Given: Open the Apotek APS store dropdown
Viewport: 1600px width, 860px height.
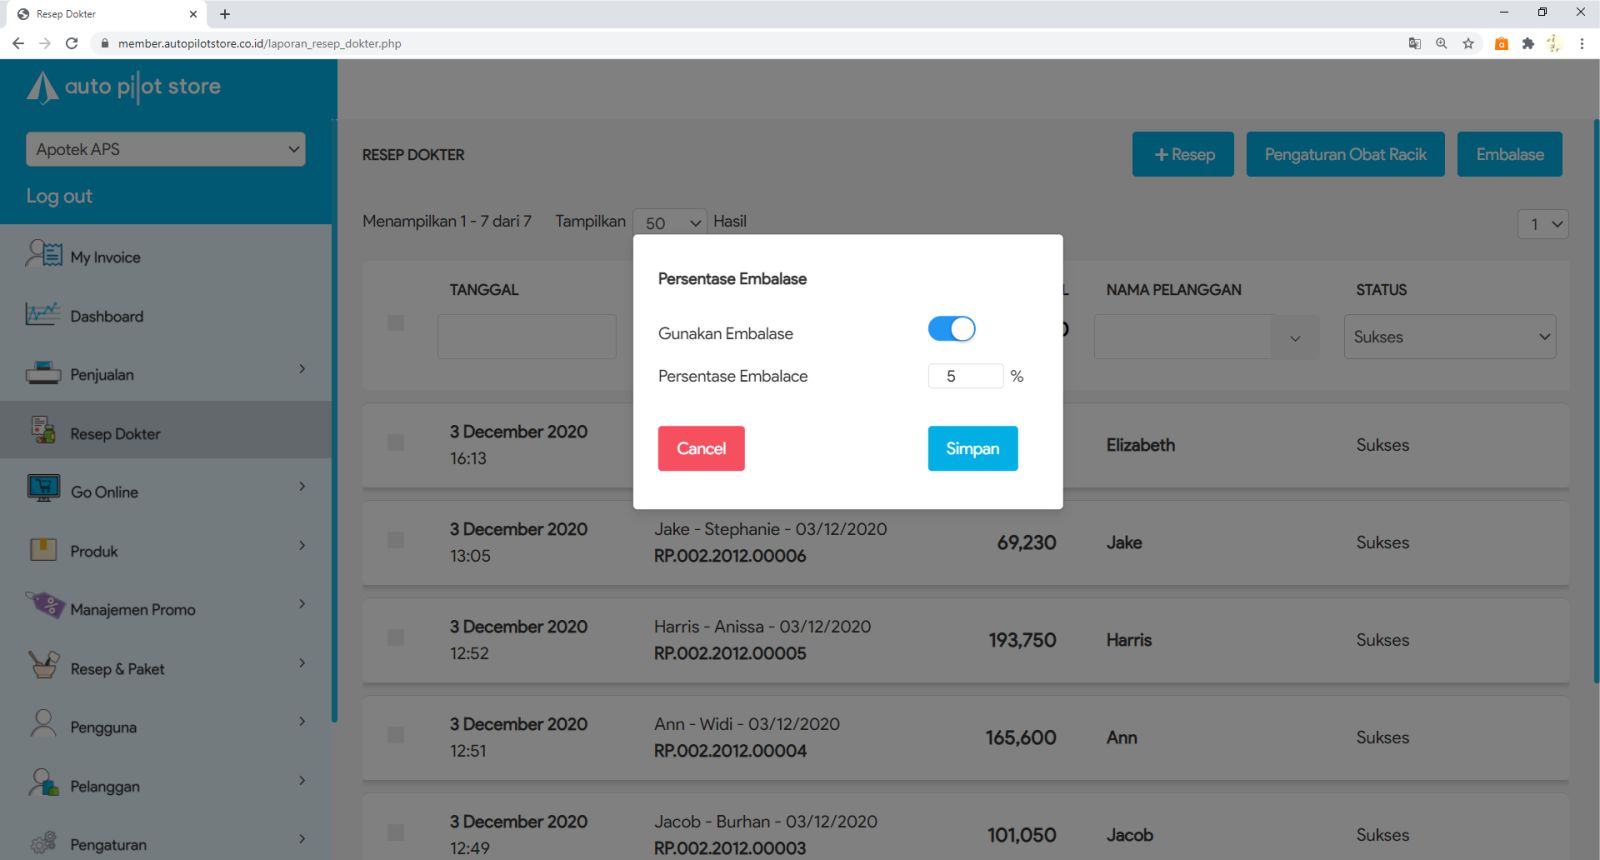Looking at the screenshot, I should tap(166, 149).
